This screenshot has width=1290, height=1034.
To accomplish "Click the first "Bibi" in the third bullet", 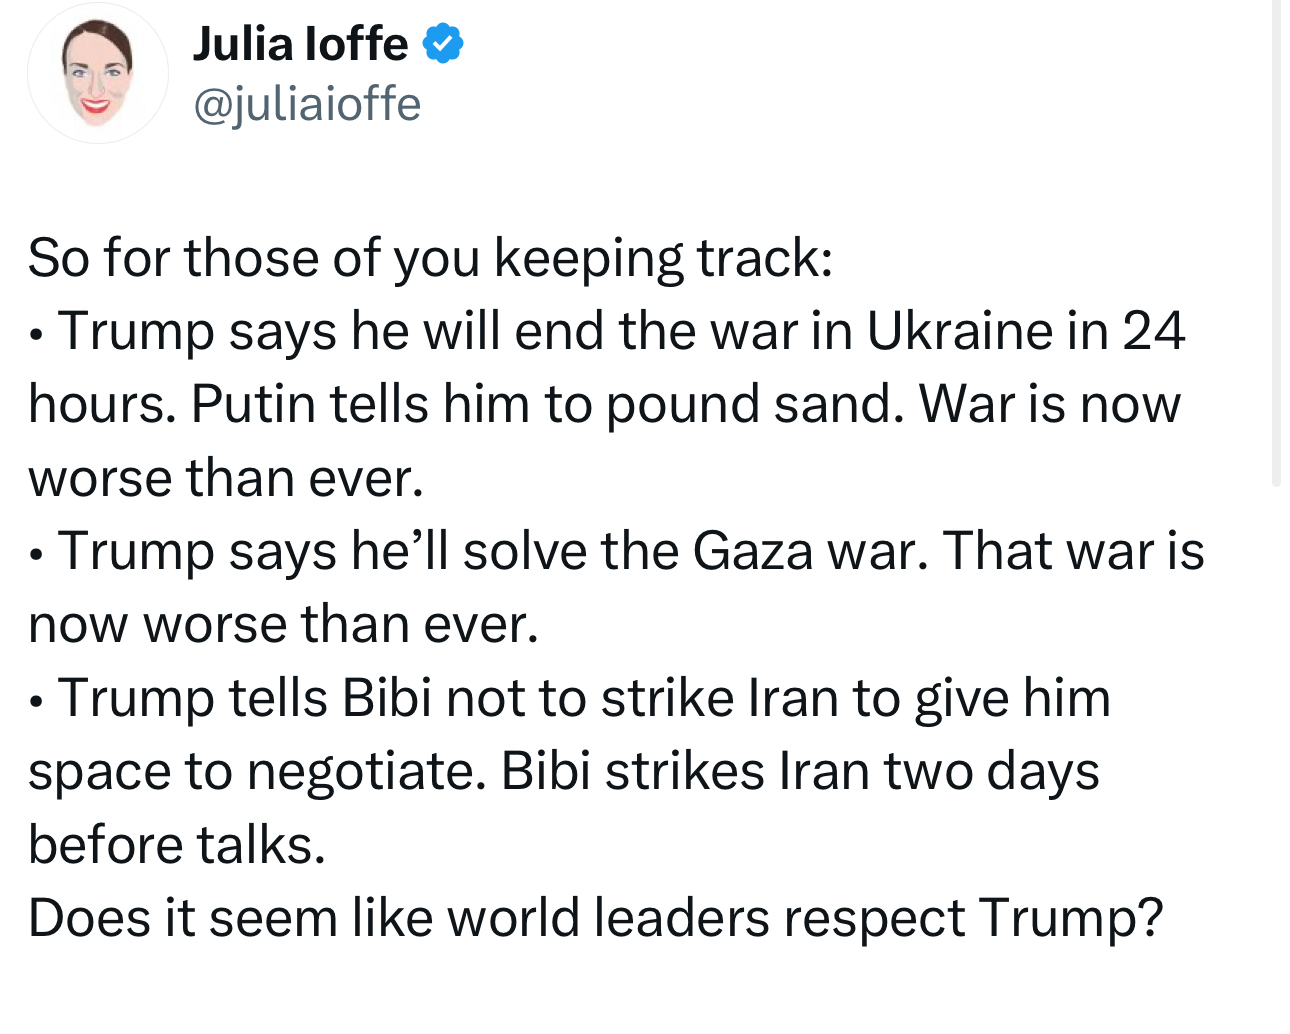I will [386, 698].
